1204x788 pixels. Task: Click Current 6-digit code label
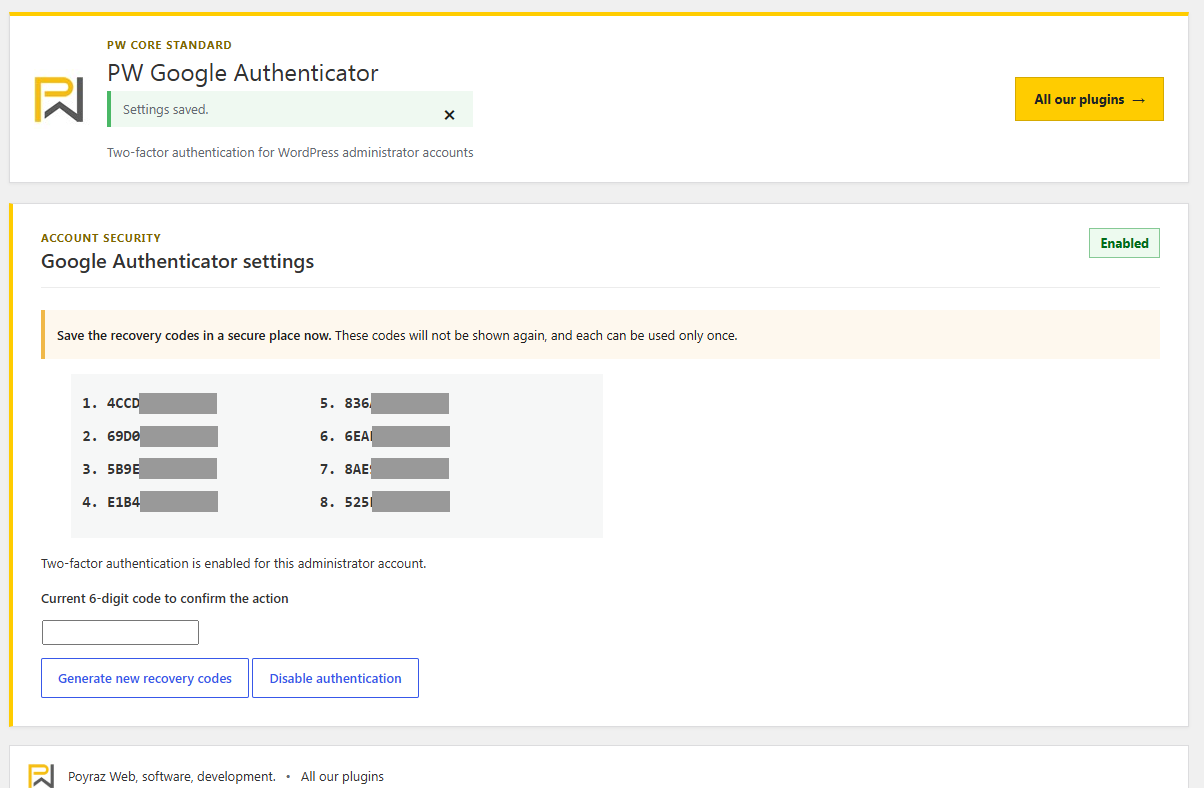tap(165, 599)
